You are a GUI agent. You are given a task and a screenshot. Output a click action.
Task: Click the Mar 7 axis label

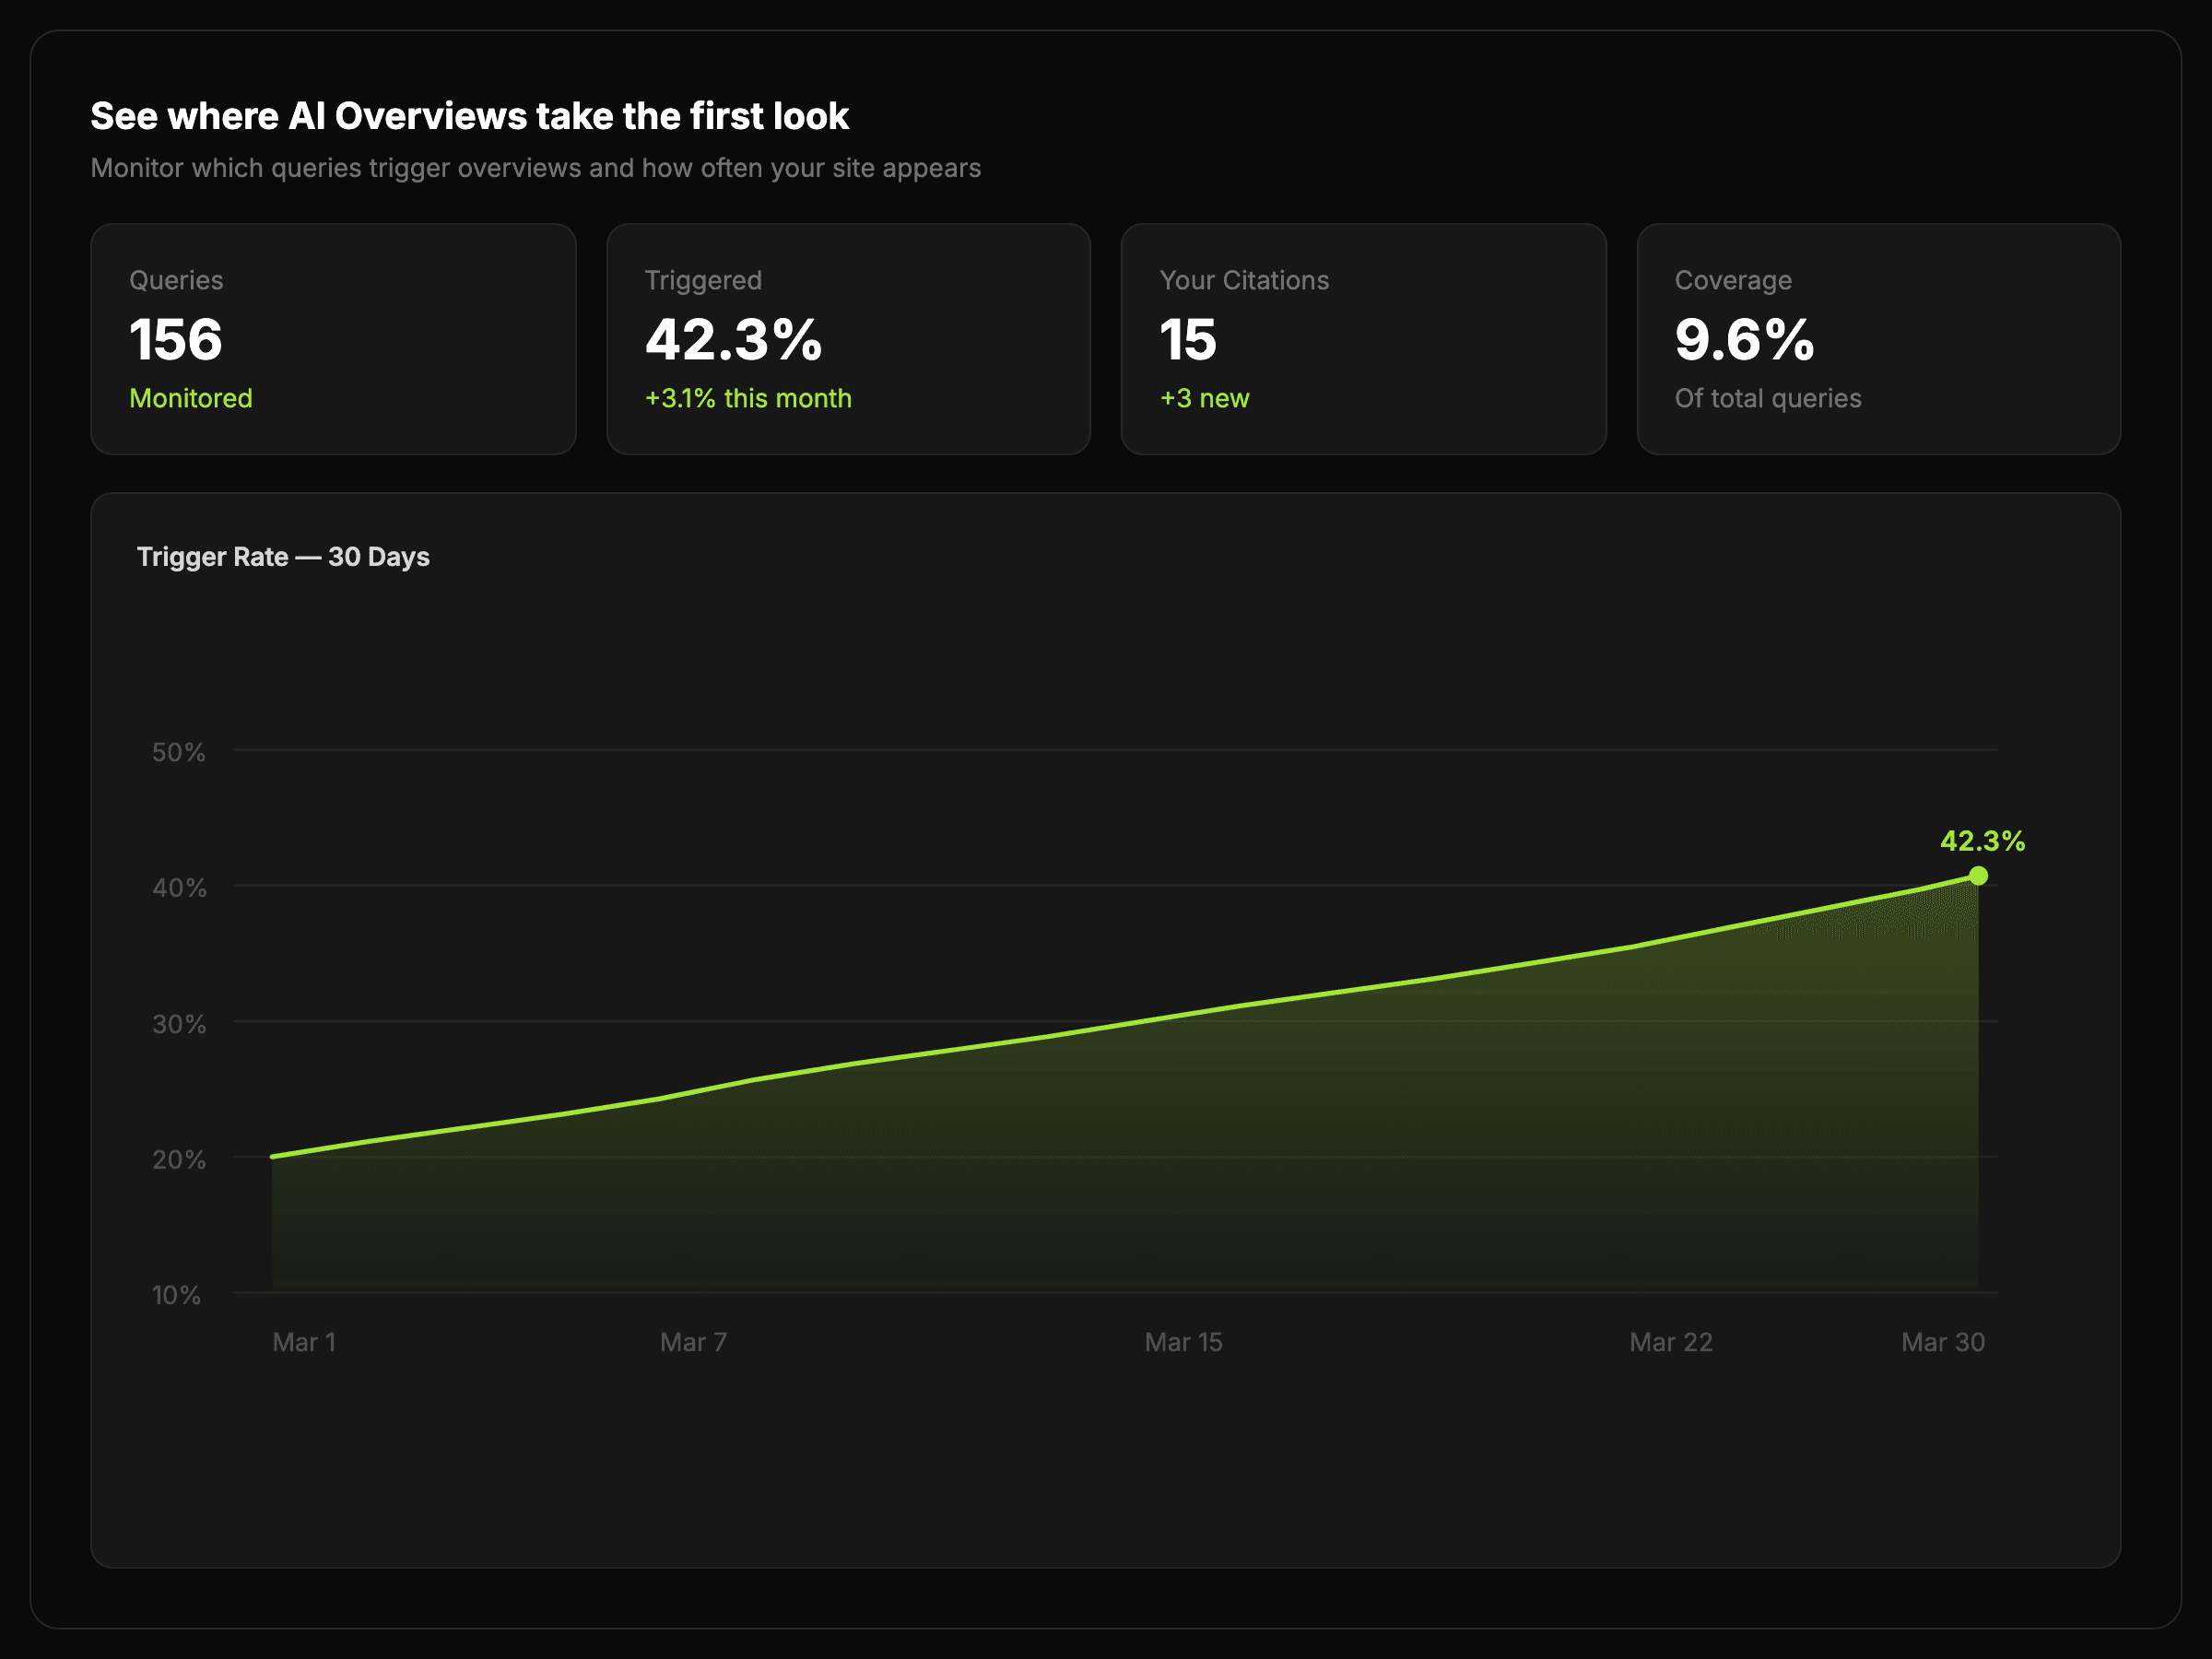[693, 1342]
